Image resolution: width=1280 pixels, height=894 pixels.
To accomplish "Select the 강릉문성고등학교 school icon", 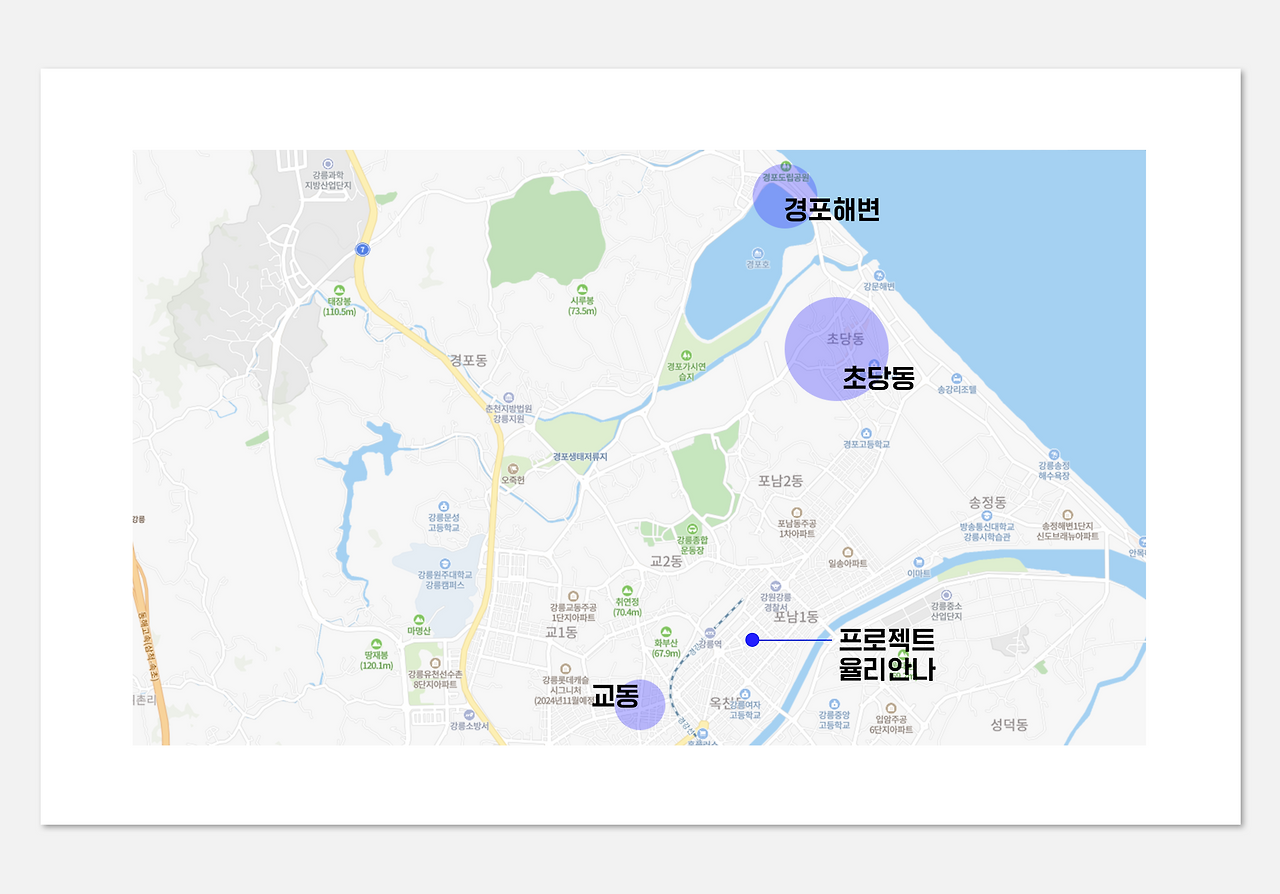I will pos(444,506).
